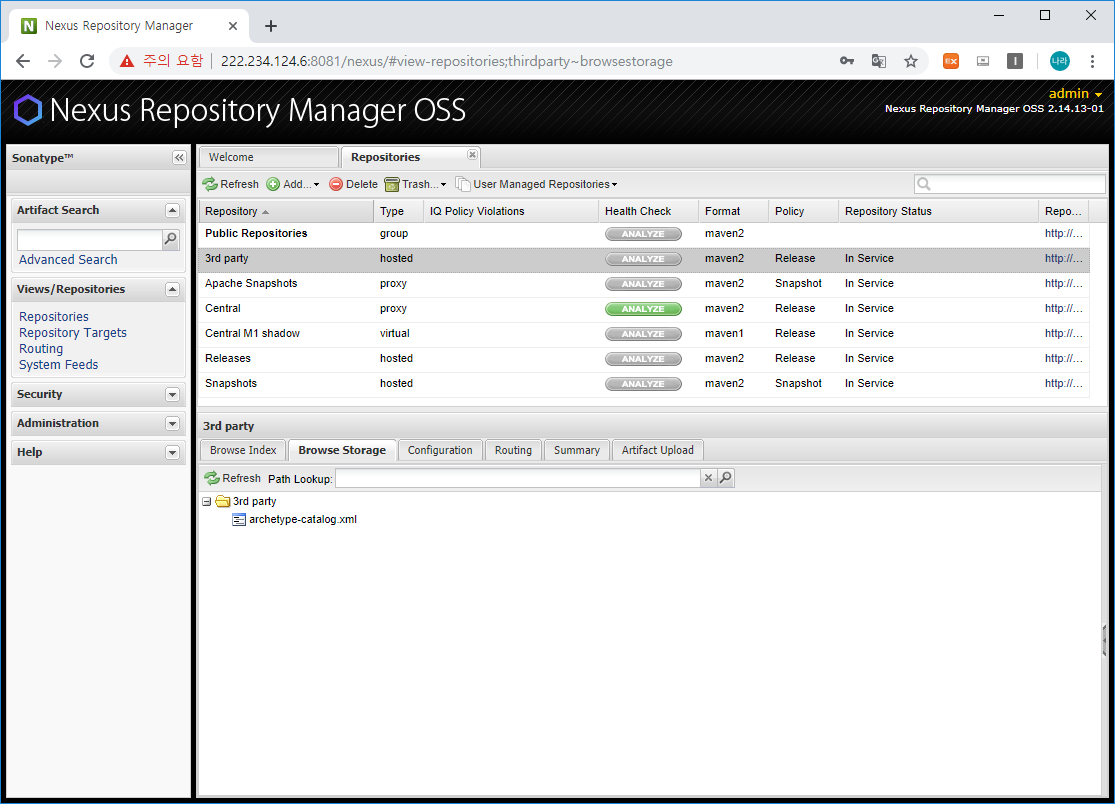Sort by the Repository column header

coord(286,211)
